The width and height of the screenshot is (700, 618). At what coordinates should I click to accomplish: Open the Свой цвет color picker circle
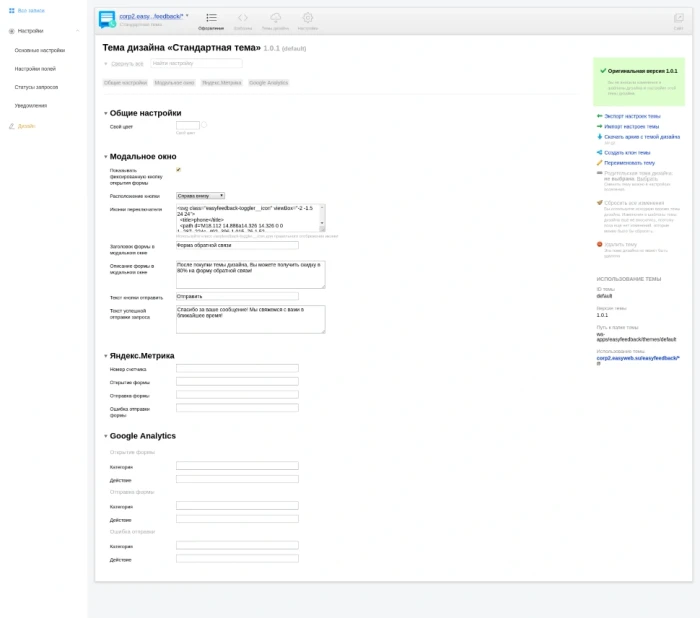tap(204, 125)
